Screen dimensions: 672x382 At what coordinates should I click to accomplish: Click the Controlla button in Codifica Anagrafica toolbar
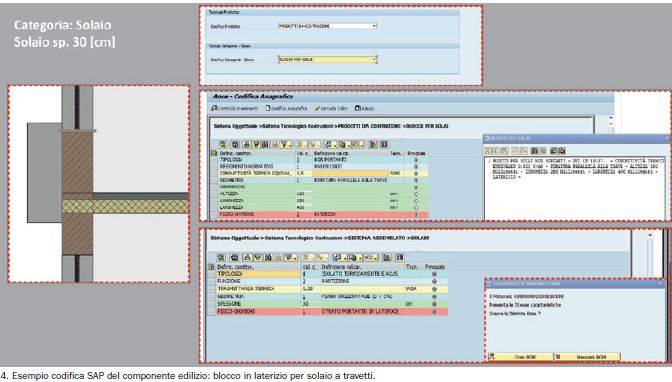pyautogui.click(x=235, y=108)
